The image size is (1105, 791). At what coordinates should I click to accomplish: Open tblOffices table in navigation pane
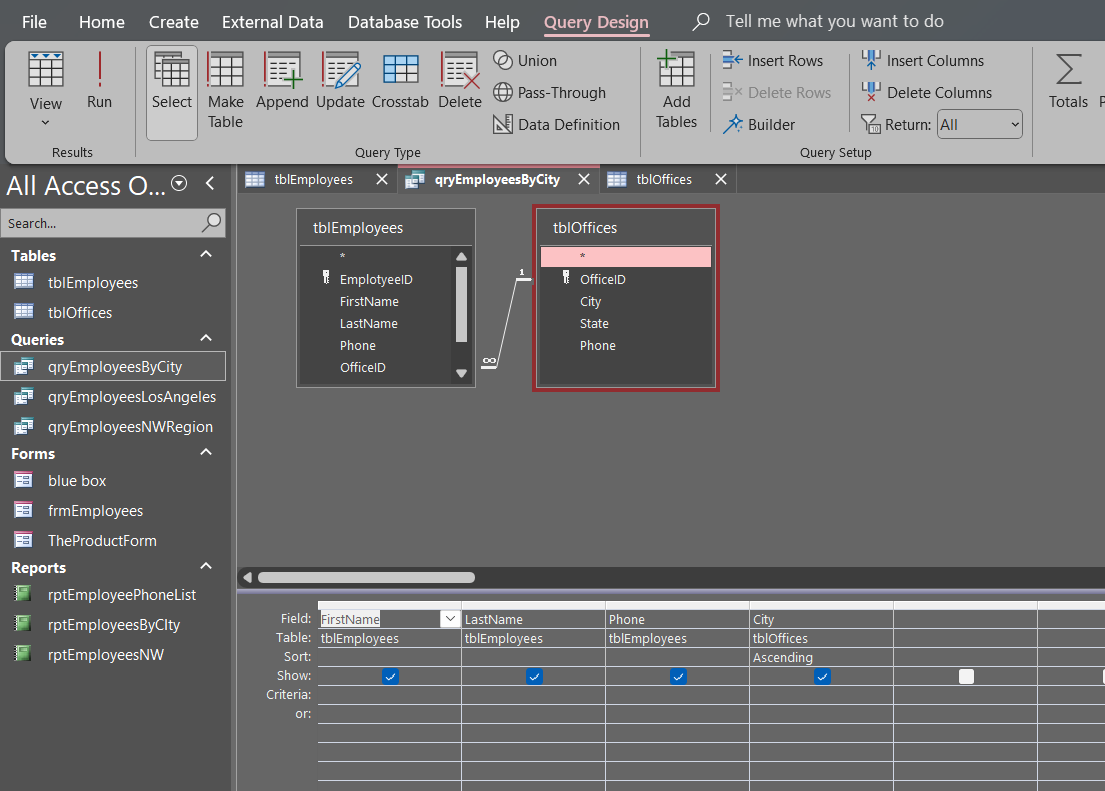tap(80, 312)
